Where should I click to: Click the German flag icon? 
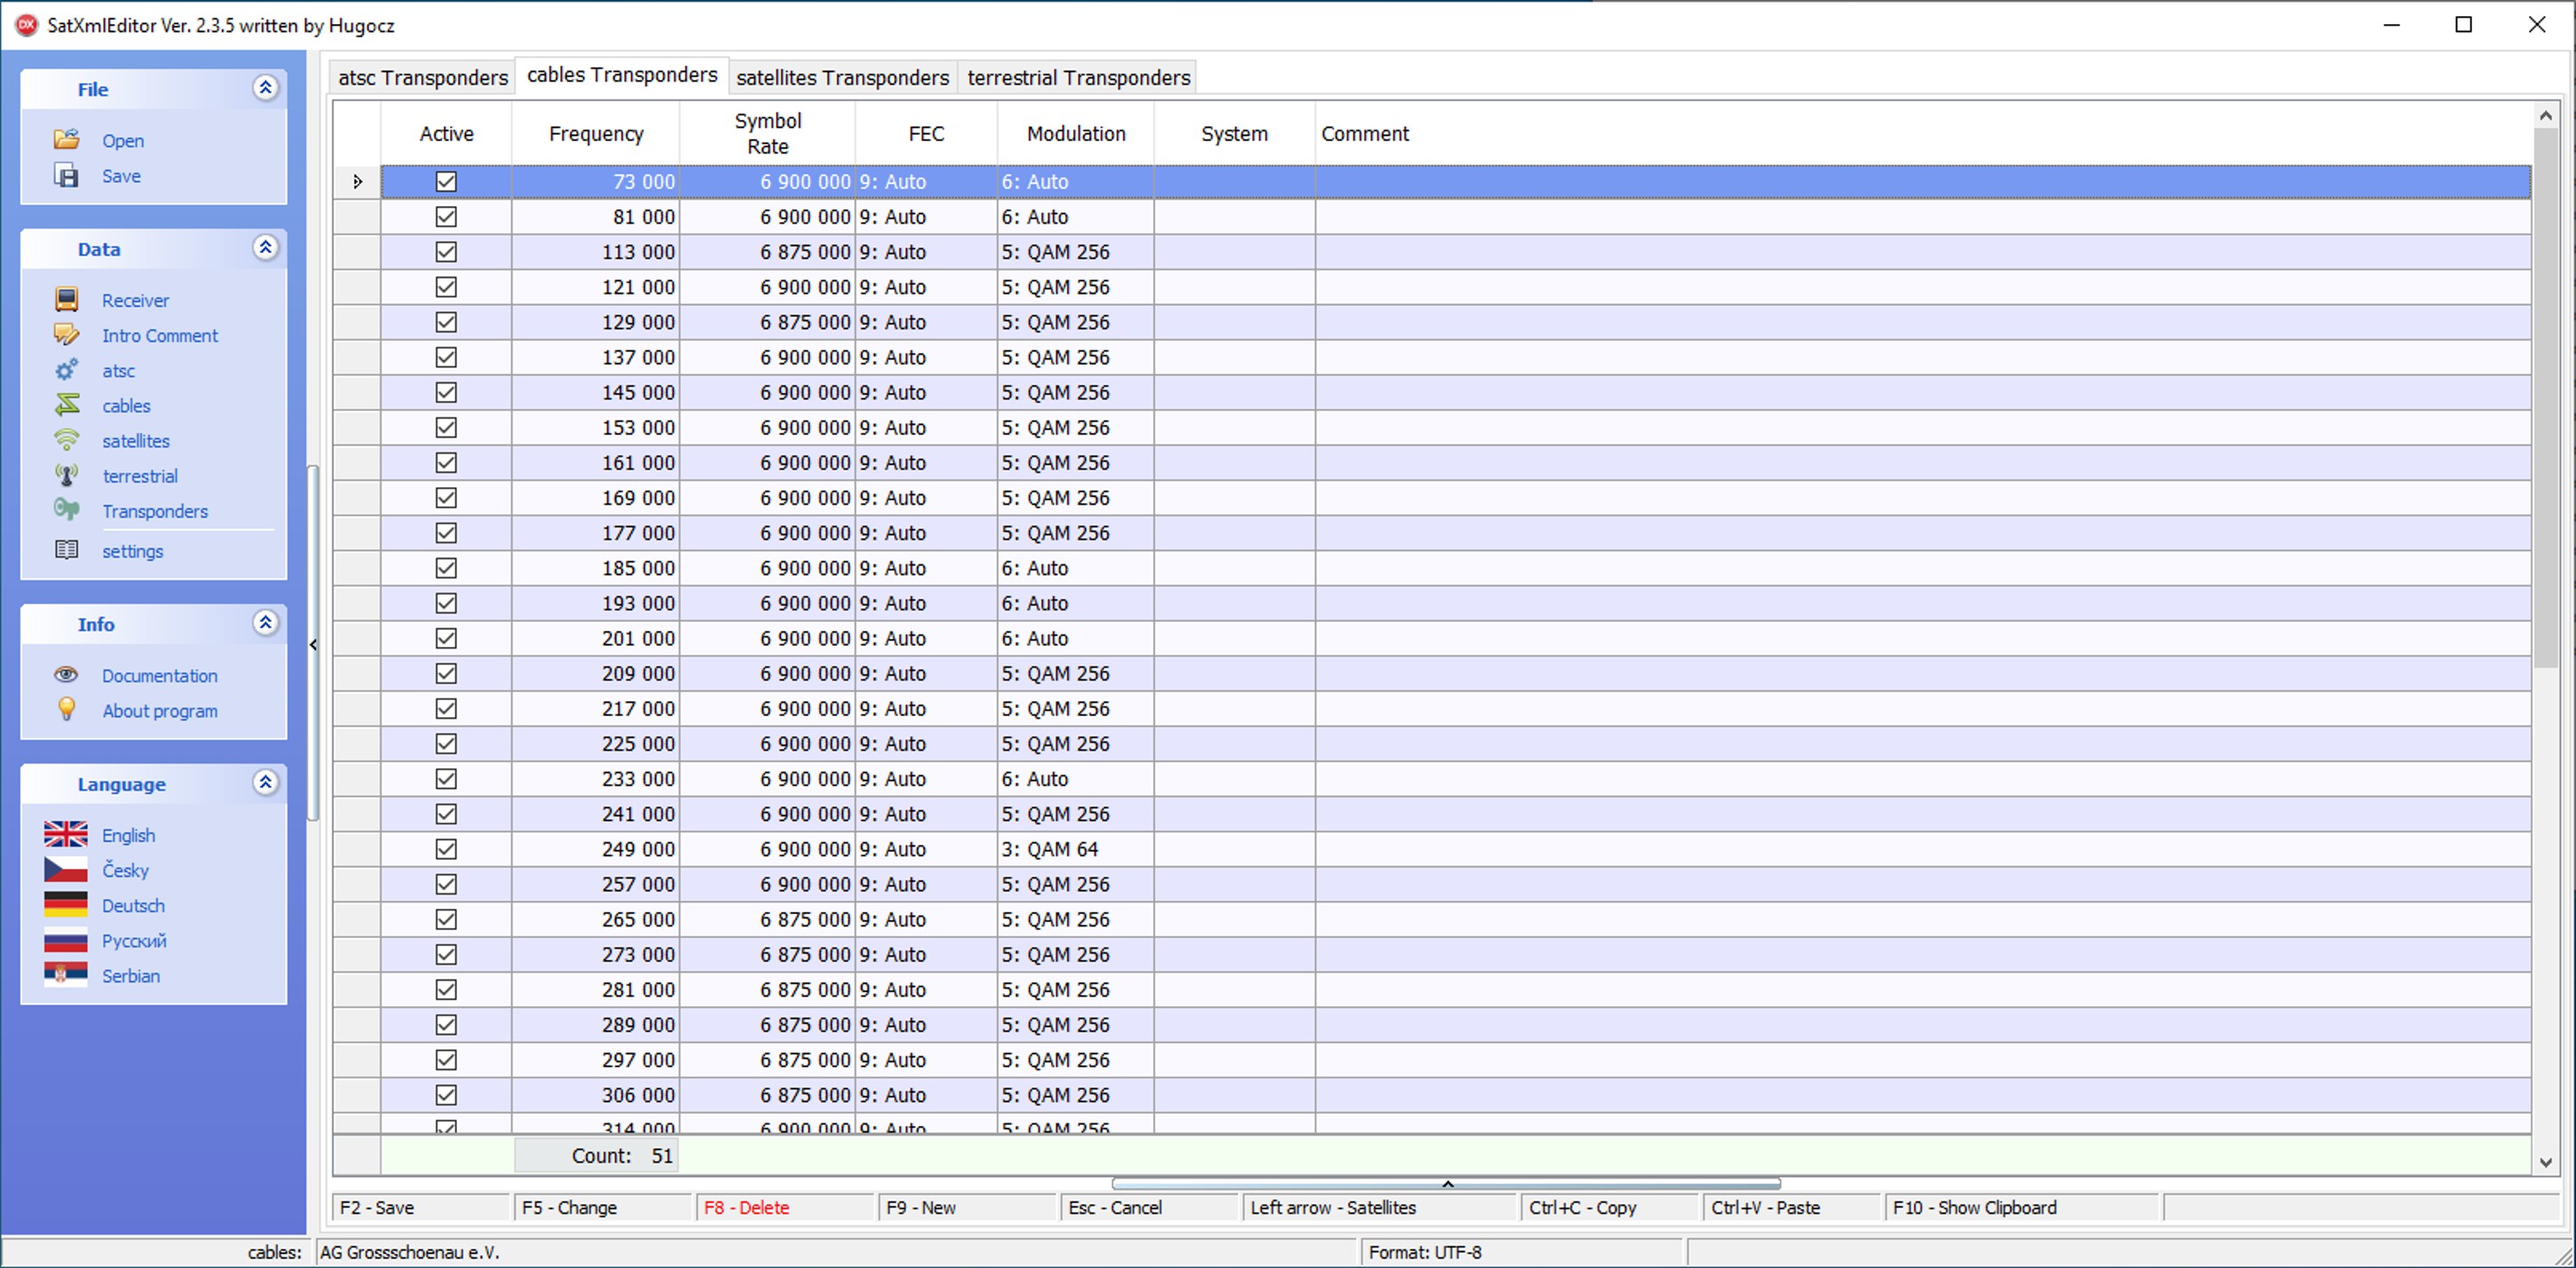coord(65,905)
